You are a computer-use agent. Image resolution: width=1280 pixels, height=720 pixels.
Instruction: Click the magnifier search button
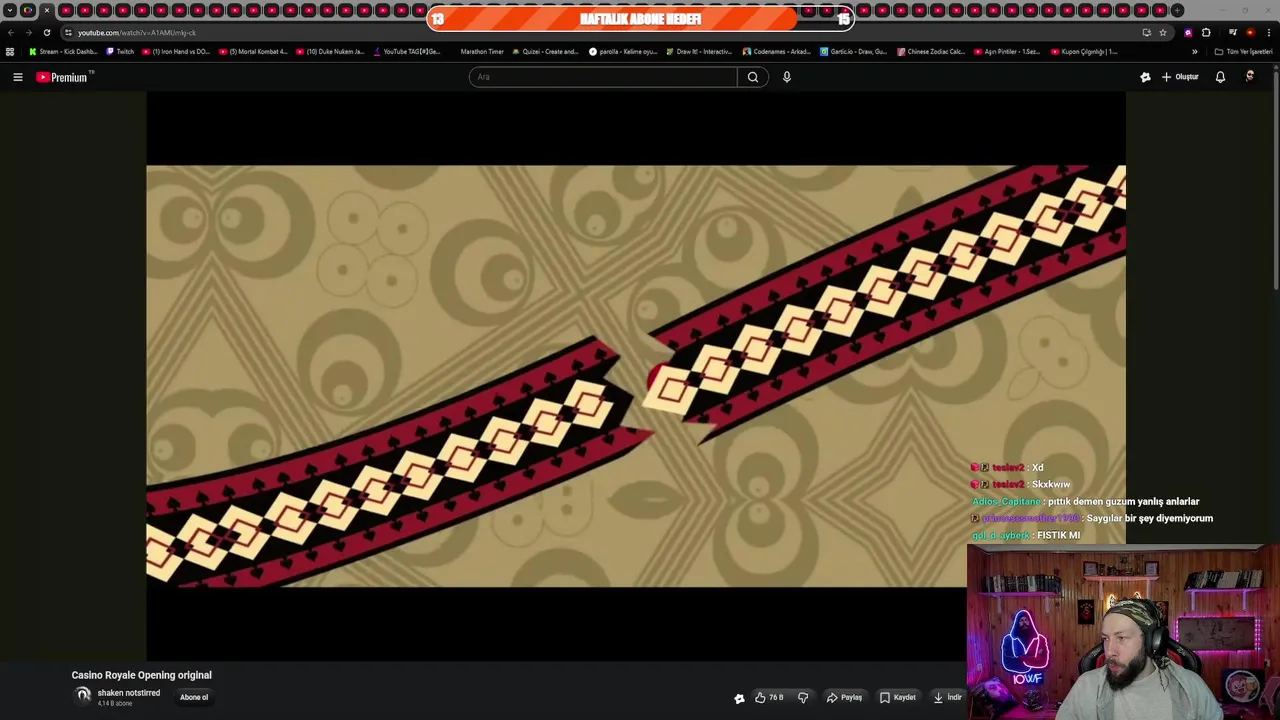[753, 77]
